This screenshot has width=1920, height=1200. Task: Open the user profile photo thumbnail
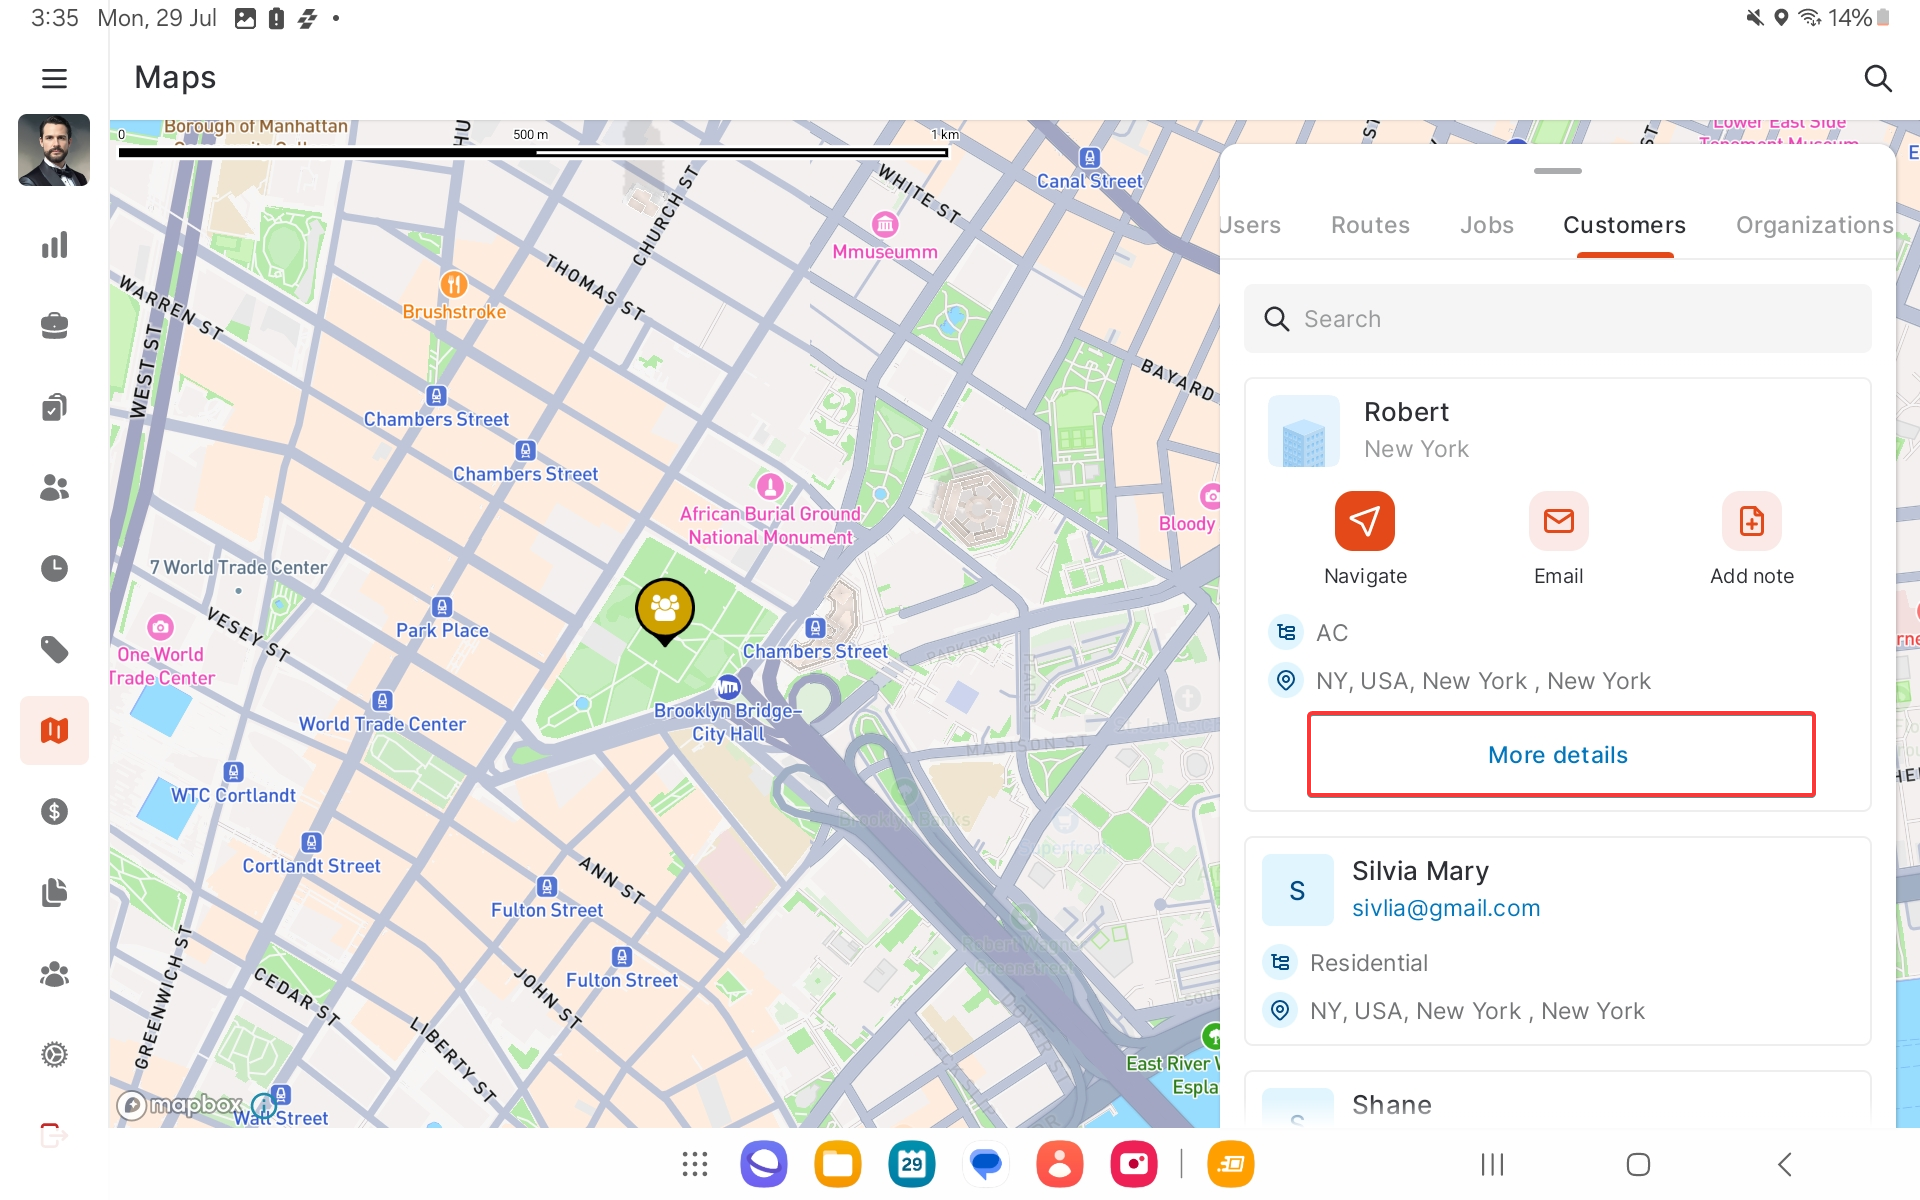(x=54, y=150)
